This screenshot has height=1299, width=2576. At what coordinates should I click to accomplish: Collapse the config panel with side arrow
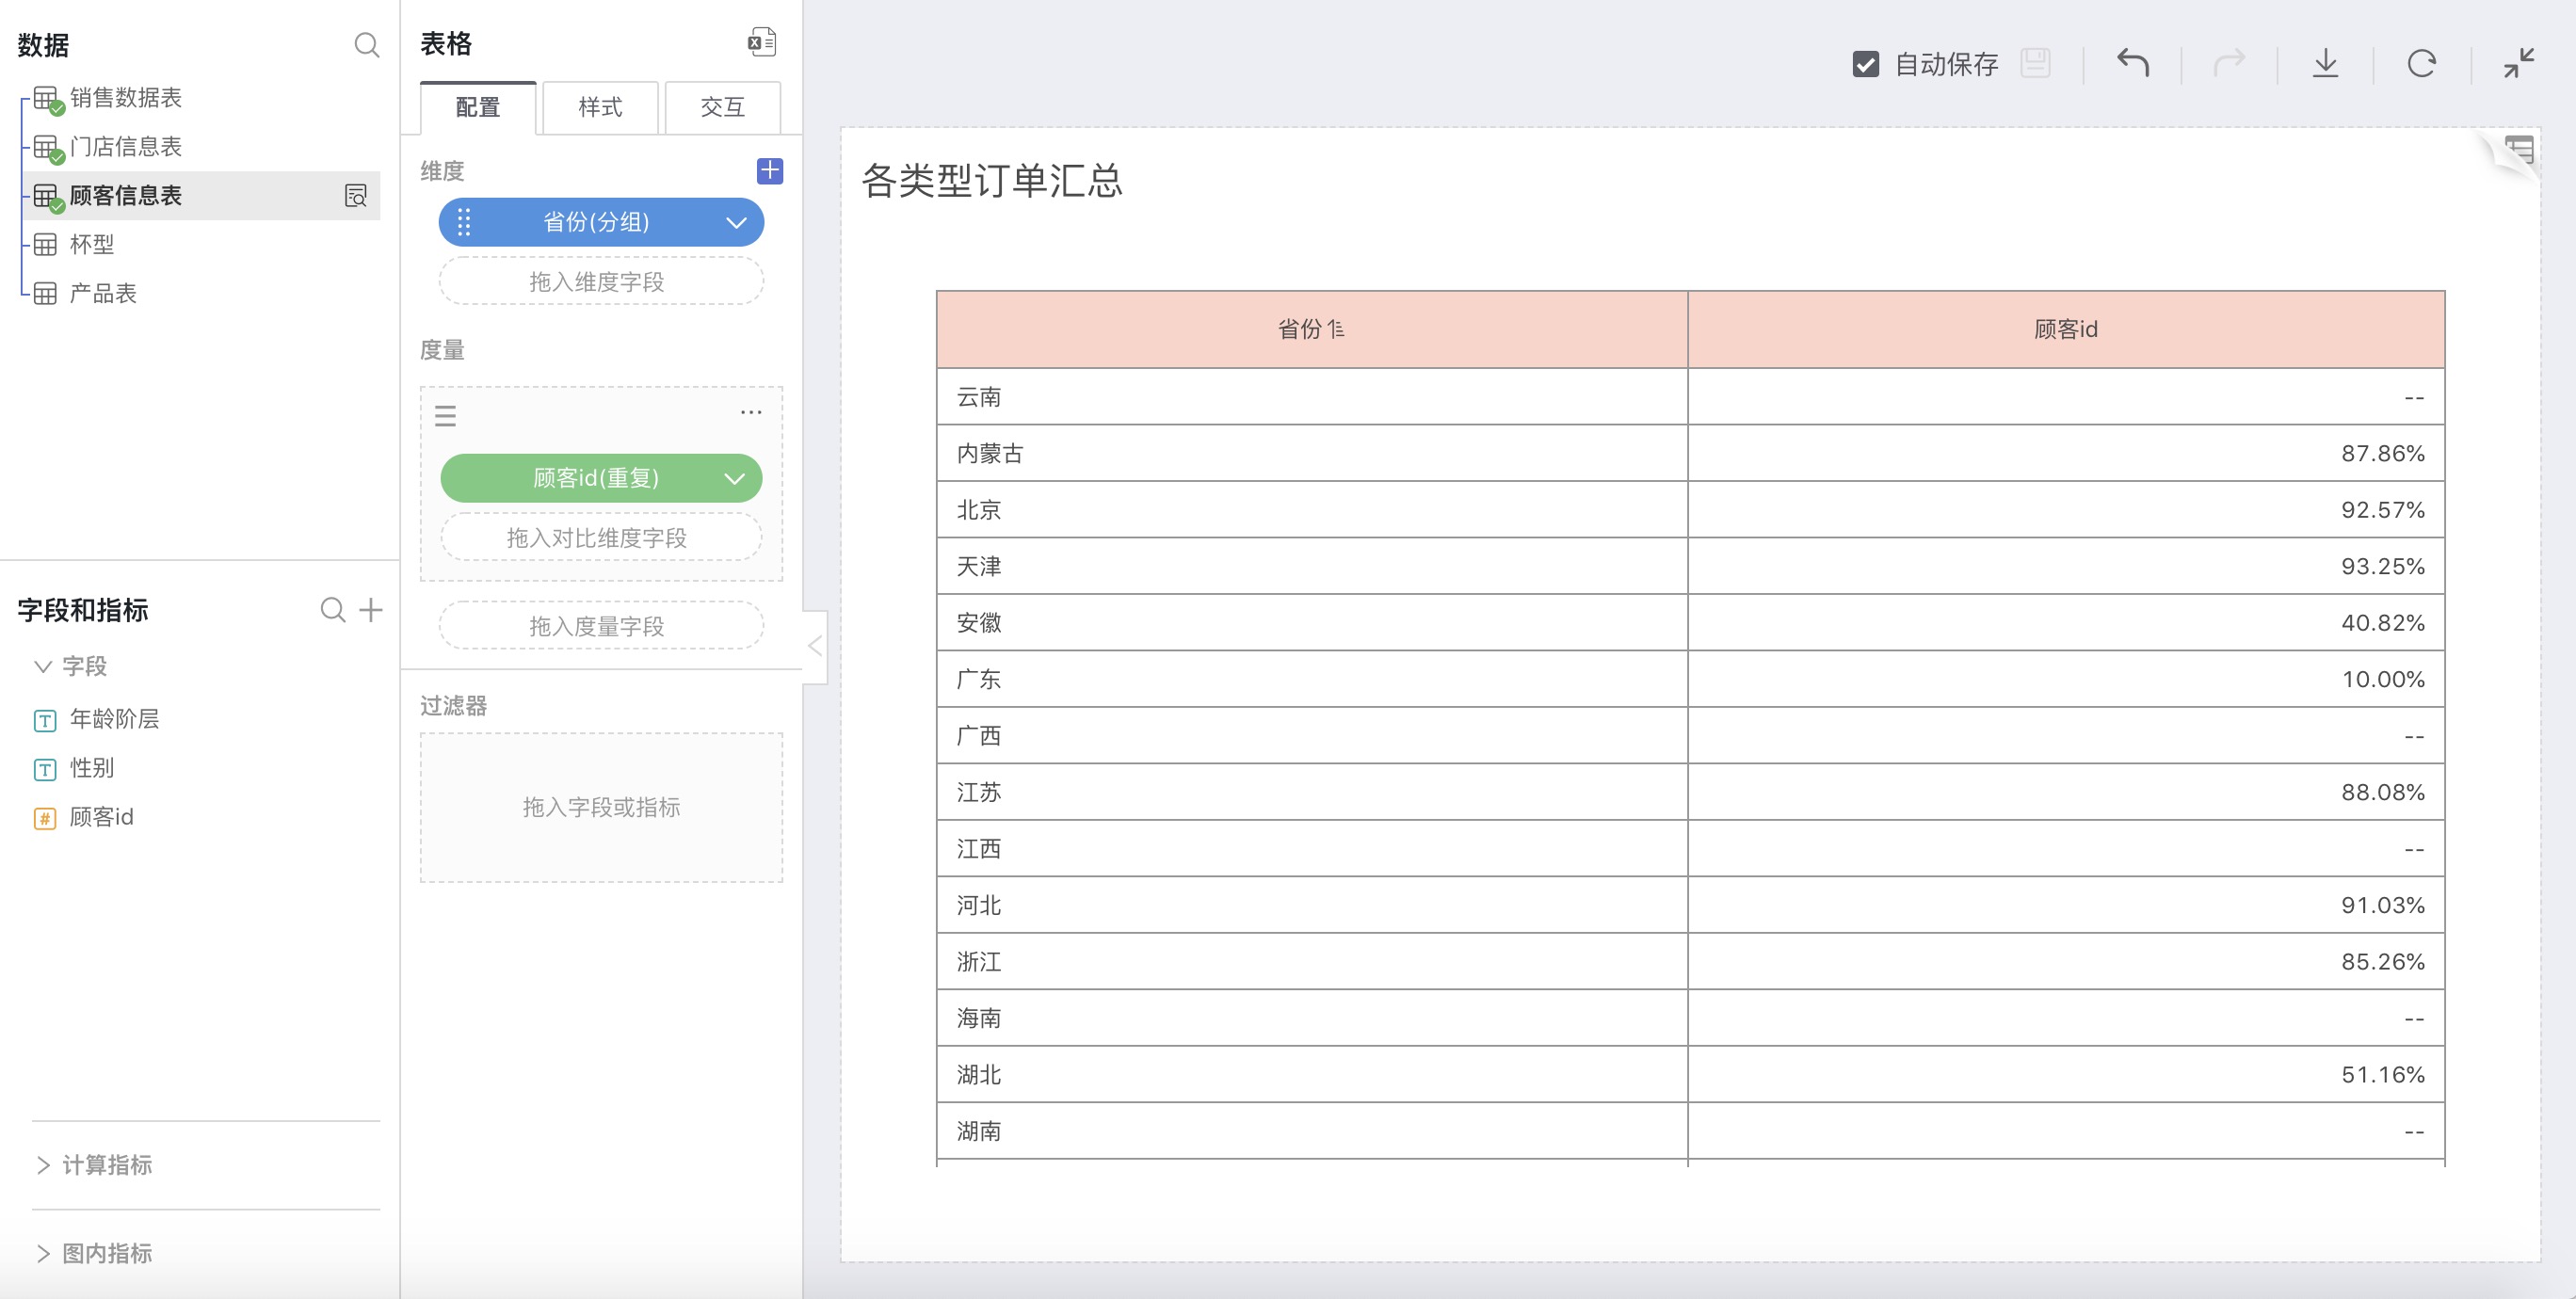[x=815, y=646]
